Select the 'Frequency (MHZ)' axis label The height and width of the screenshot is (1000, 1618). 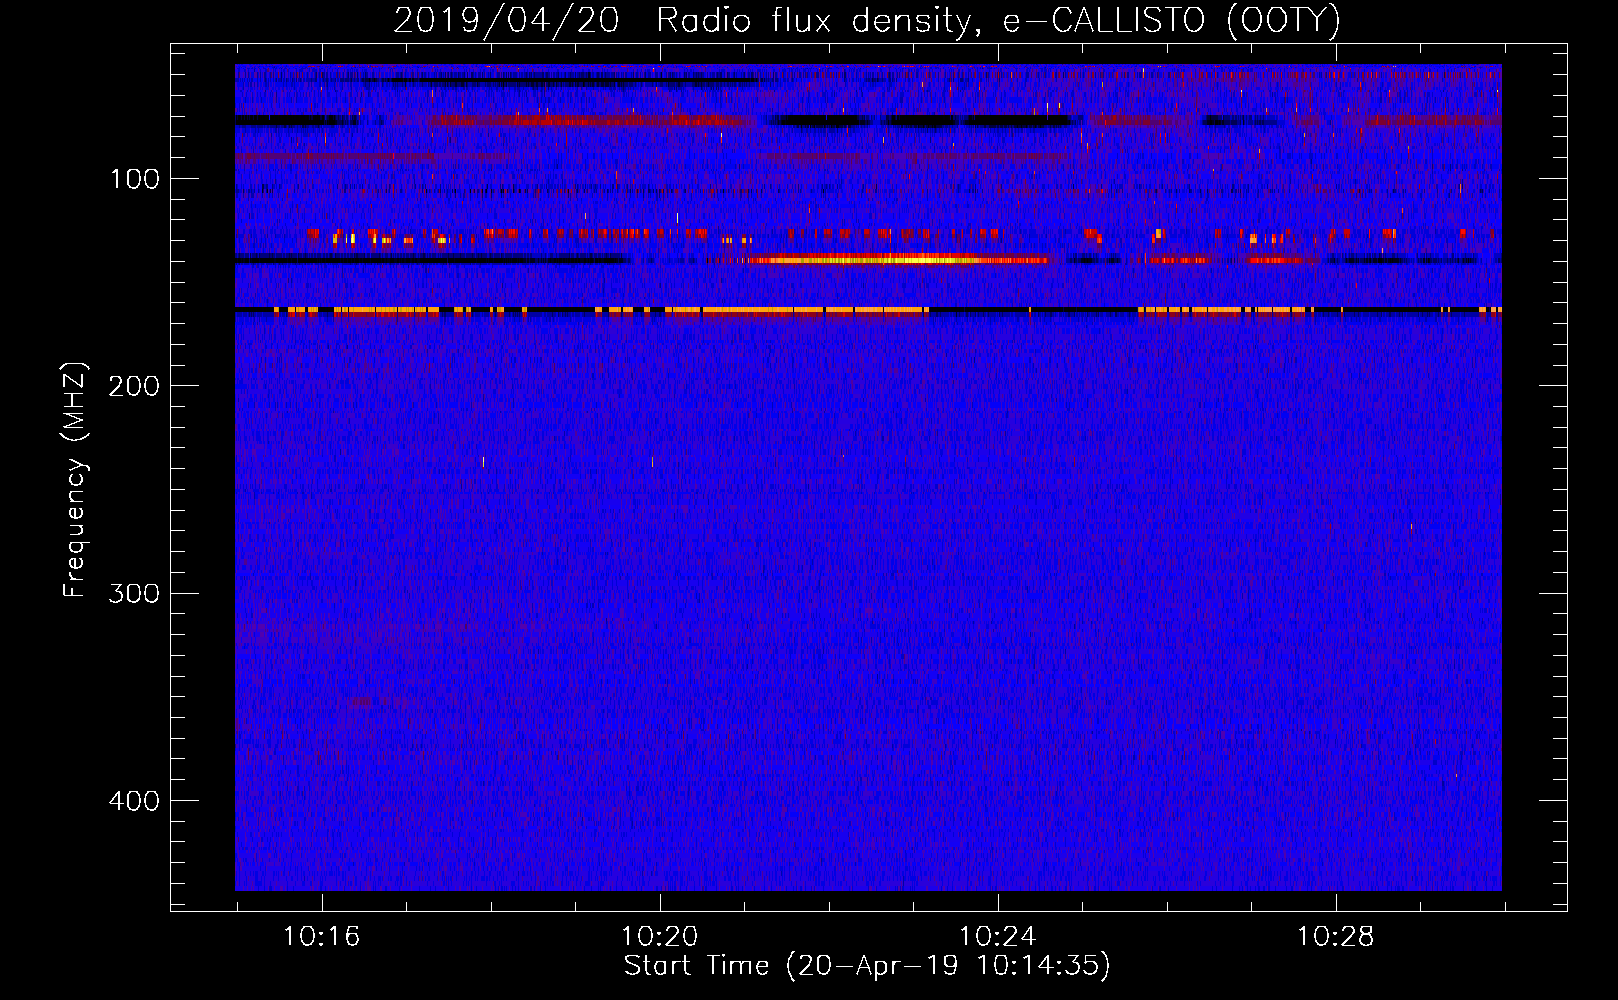point(75,480)
